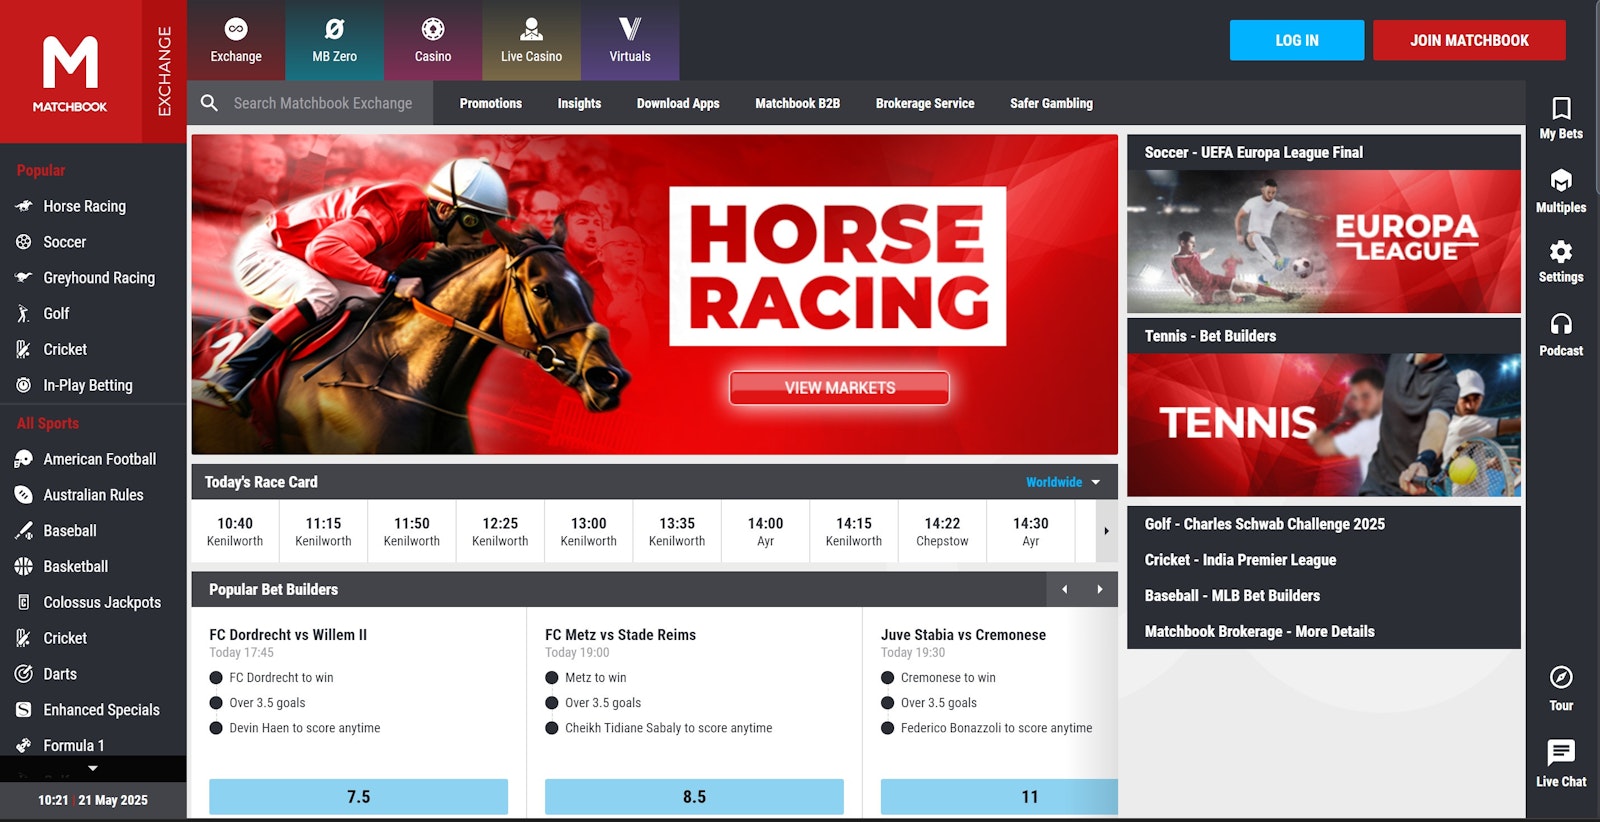Viewport: 1600px width, 822px height.
Task: Expand sidebar sports list with down arrow
Action: pos(93,768)
